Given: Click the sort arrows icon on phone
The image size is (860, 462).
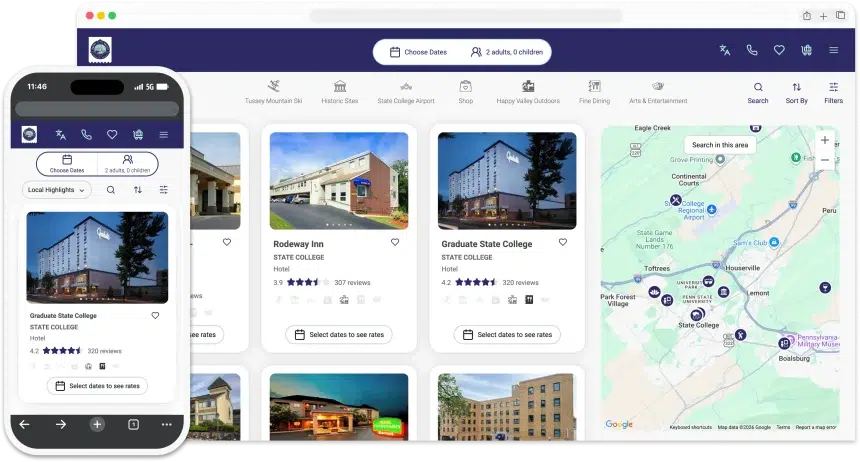Looking at the screenshot, I should pyautogui.click(x=138, y=190).
